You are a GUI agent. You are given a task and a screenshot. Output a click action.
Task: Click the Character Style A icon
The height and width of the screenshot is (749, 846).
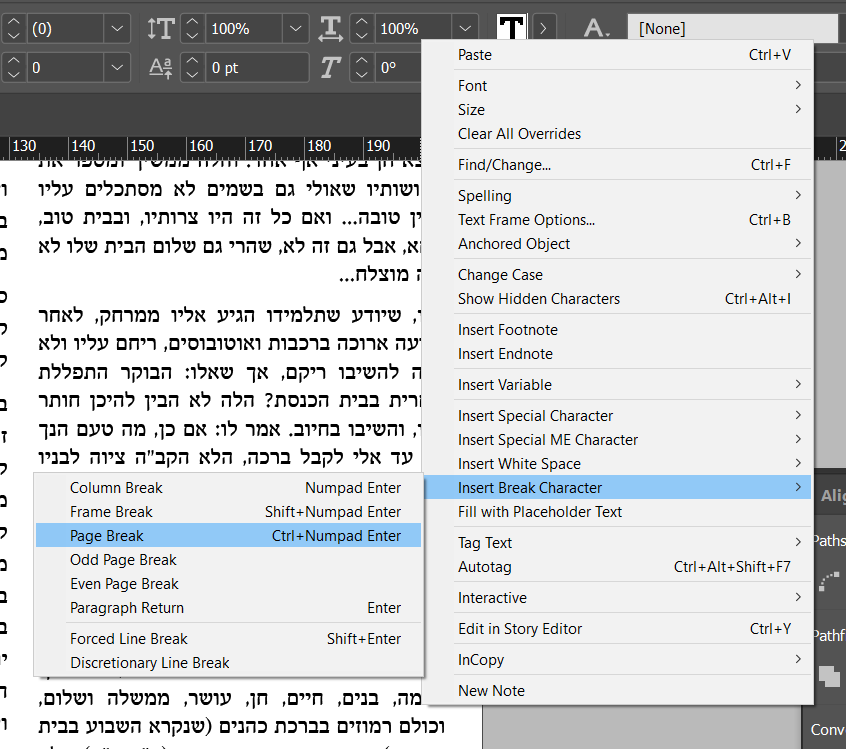(x=597, y=28)
